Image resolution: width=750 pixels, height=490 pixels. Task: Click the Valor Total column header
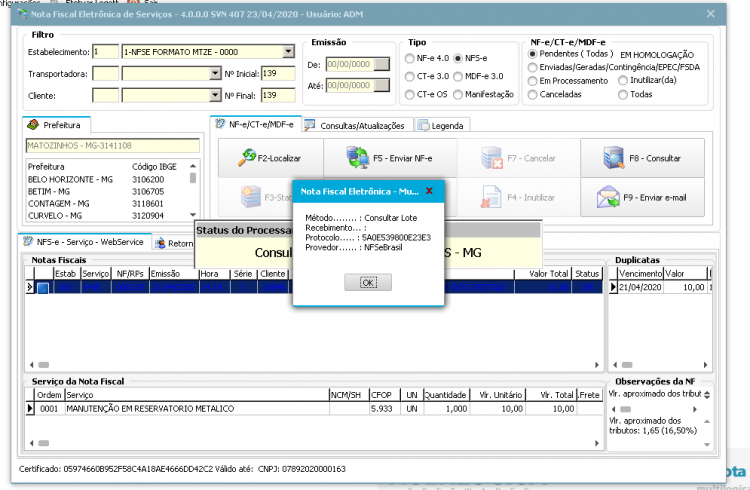542,274
